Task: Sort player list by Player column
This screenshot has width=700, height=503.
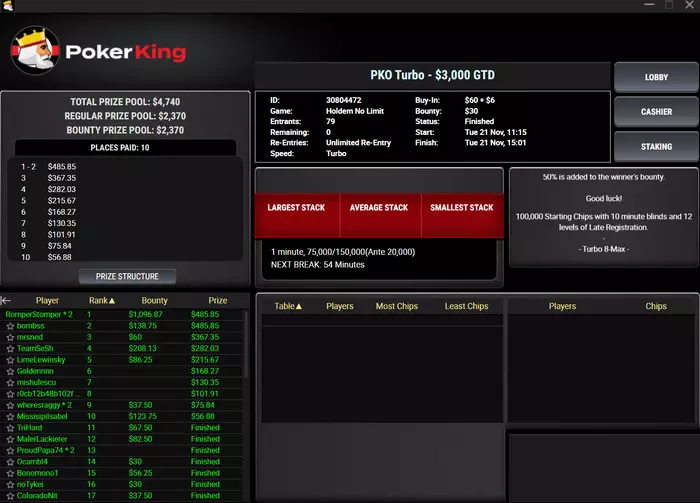Action: click(47, 300)
